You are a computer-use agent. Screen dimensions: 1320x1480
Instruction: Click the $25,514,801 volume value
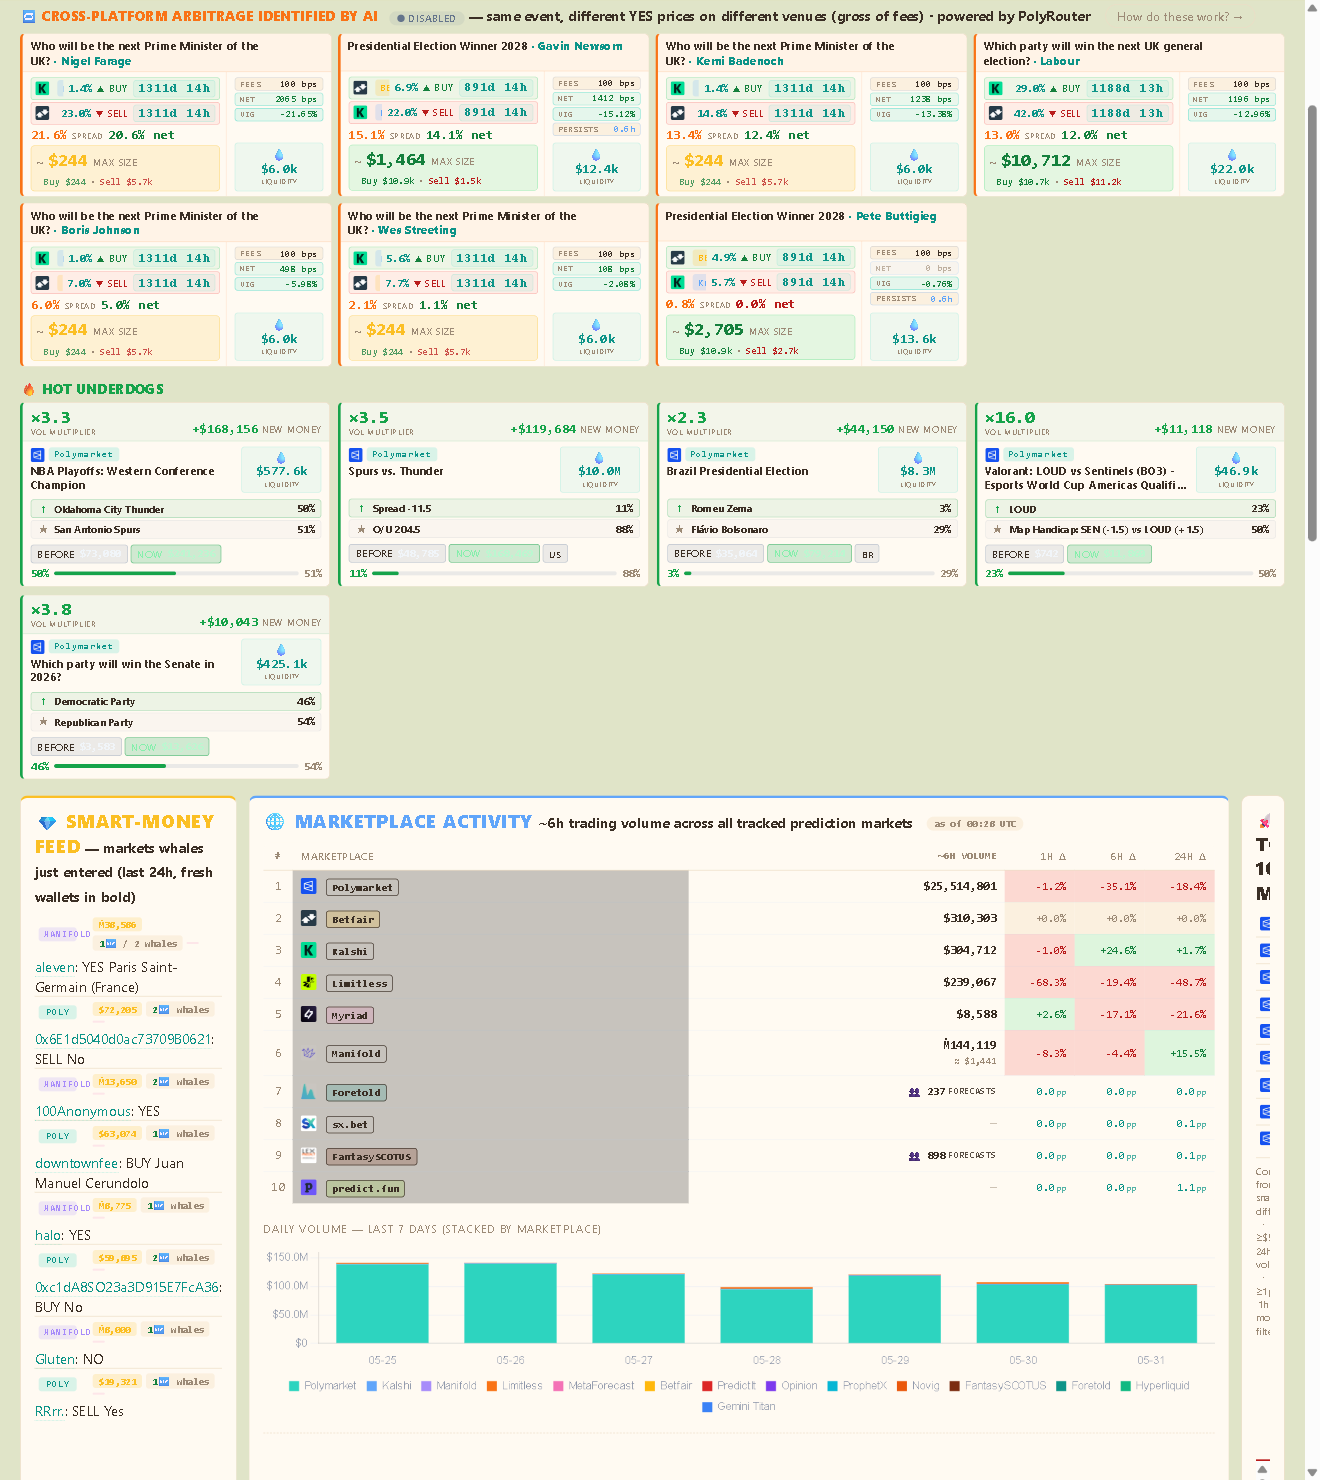tap(960, 886)
